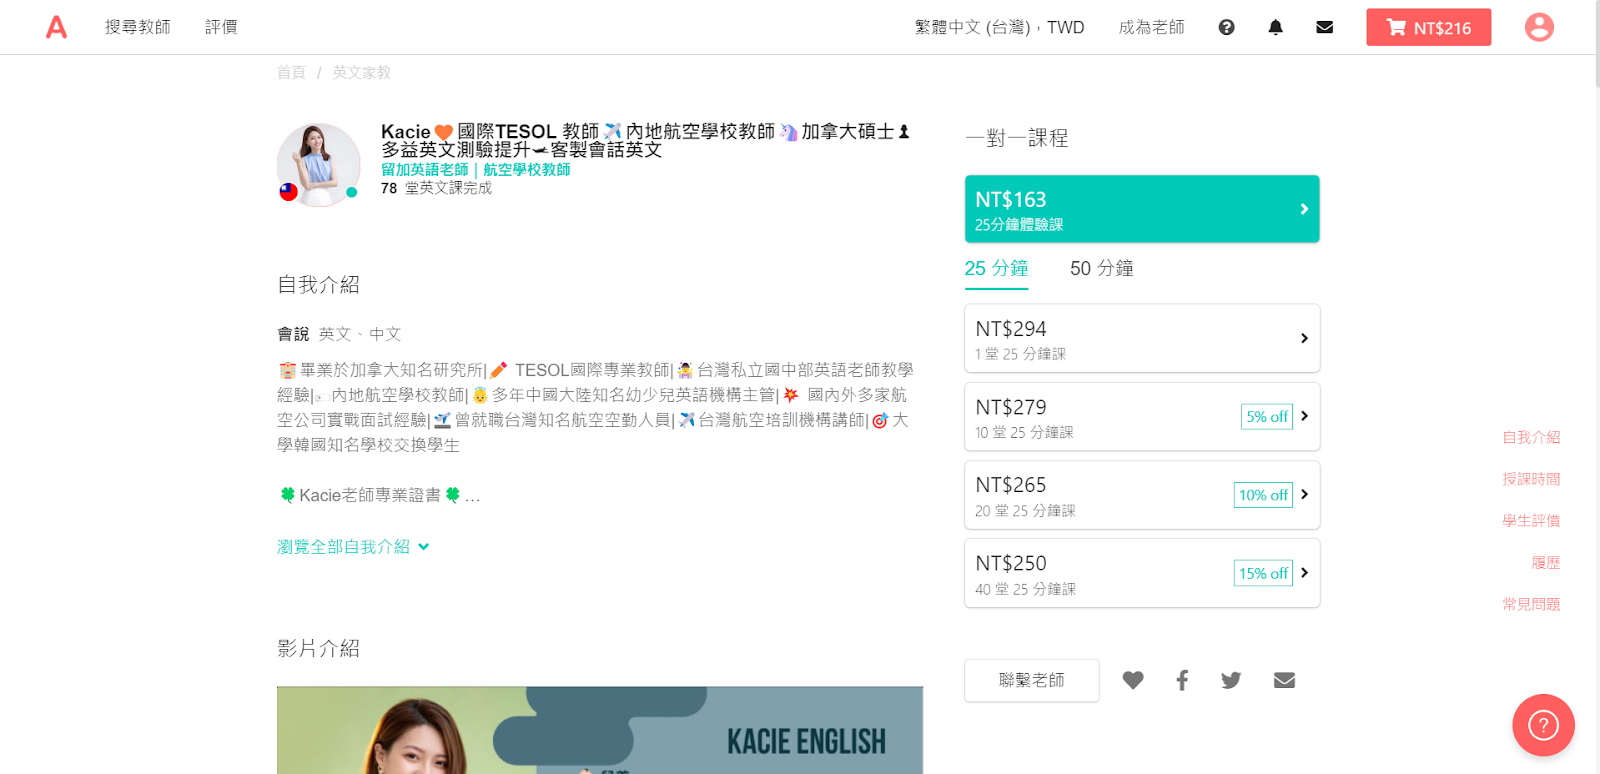The height and width of the screenshot is (774, 1600).
Task: Click the 聯繫老師 button
Action: point(1031,680)
